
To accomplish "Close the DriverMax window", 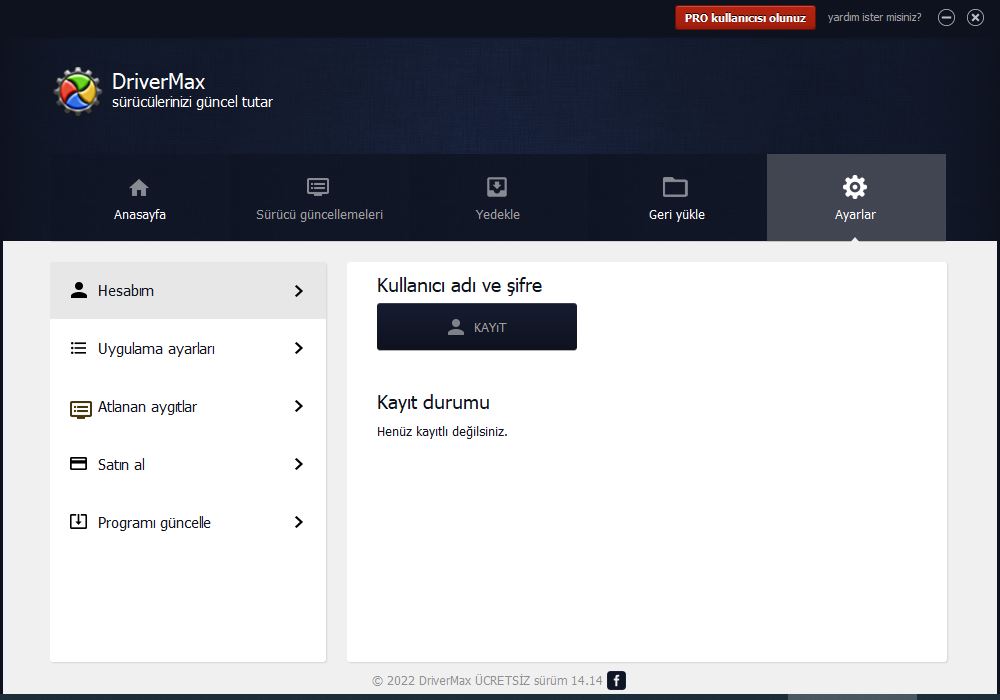I will [x=975, y=18].
